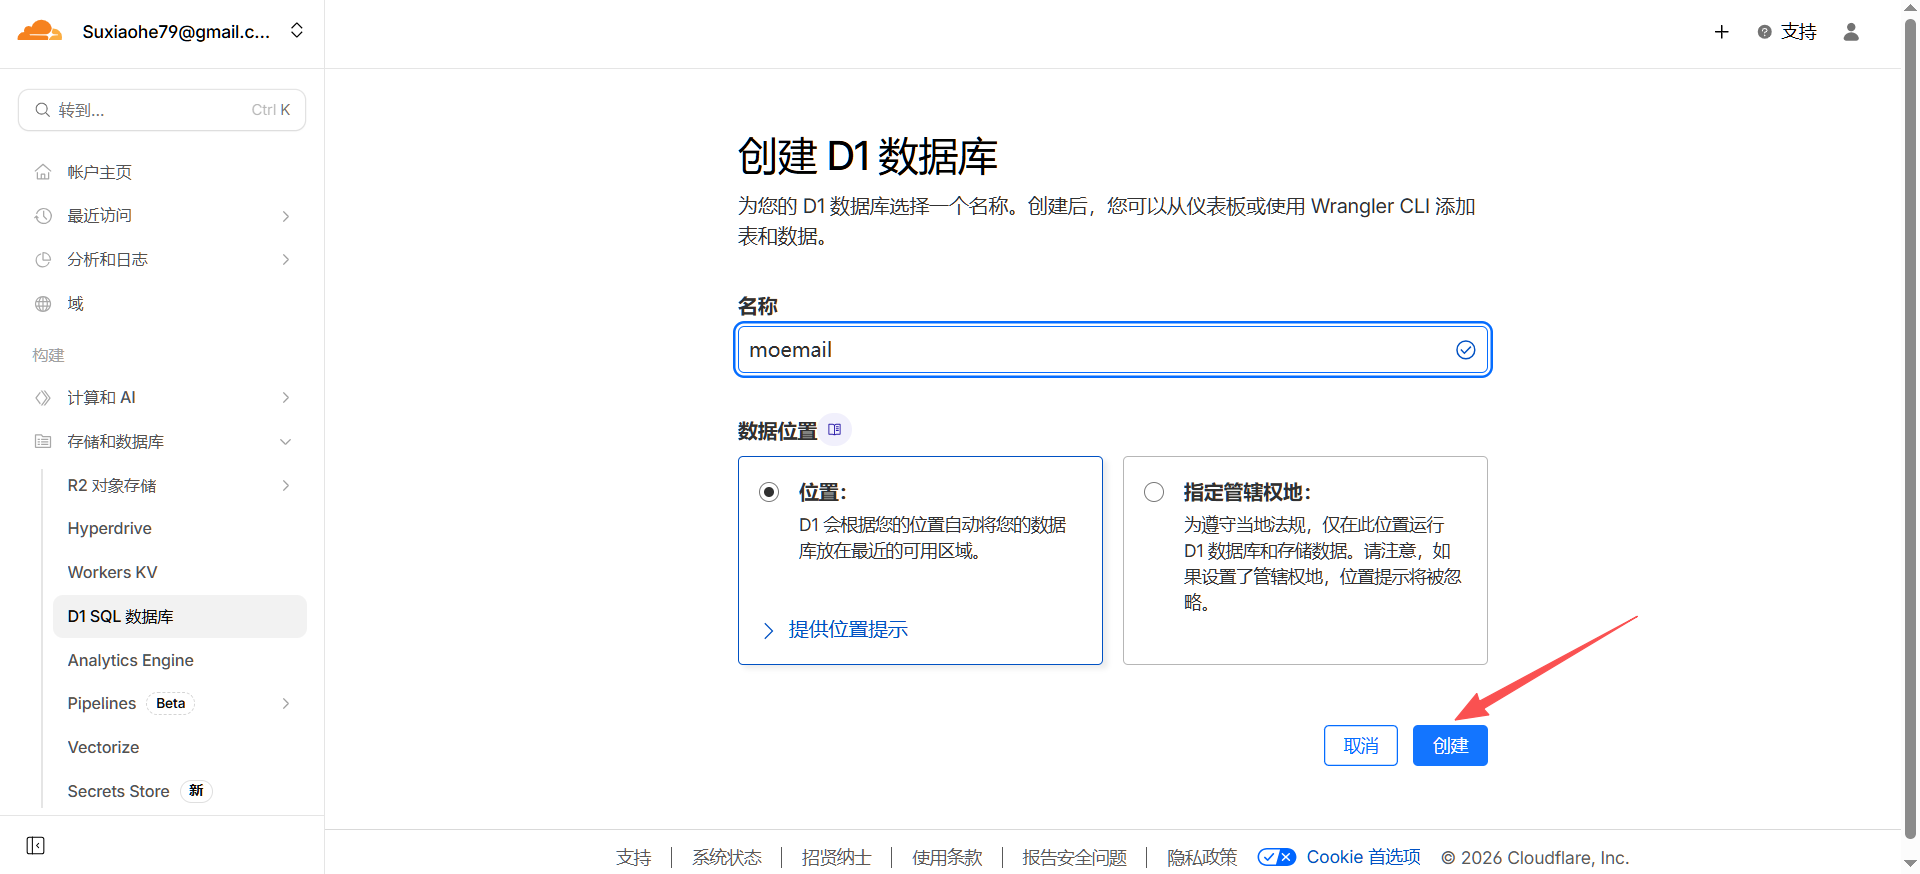
Task: Click the support question mark icon
Action: [x=1764, y=32]
